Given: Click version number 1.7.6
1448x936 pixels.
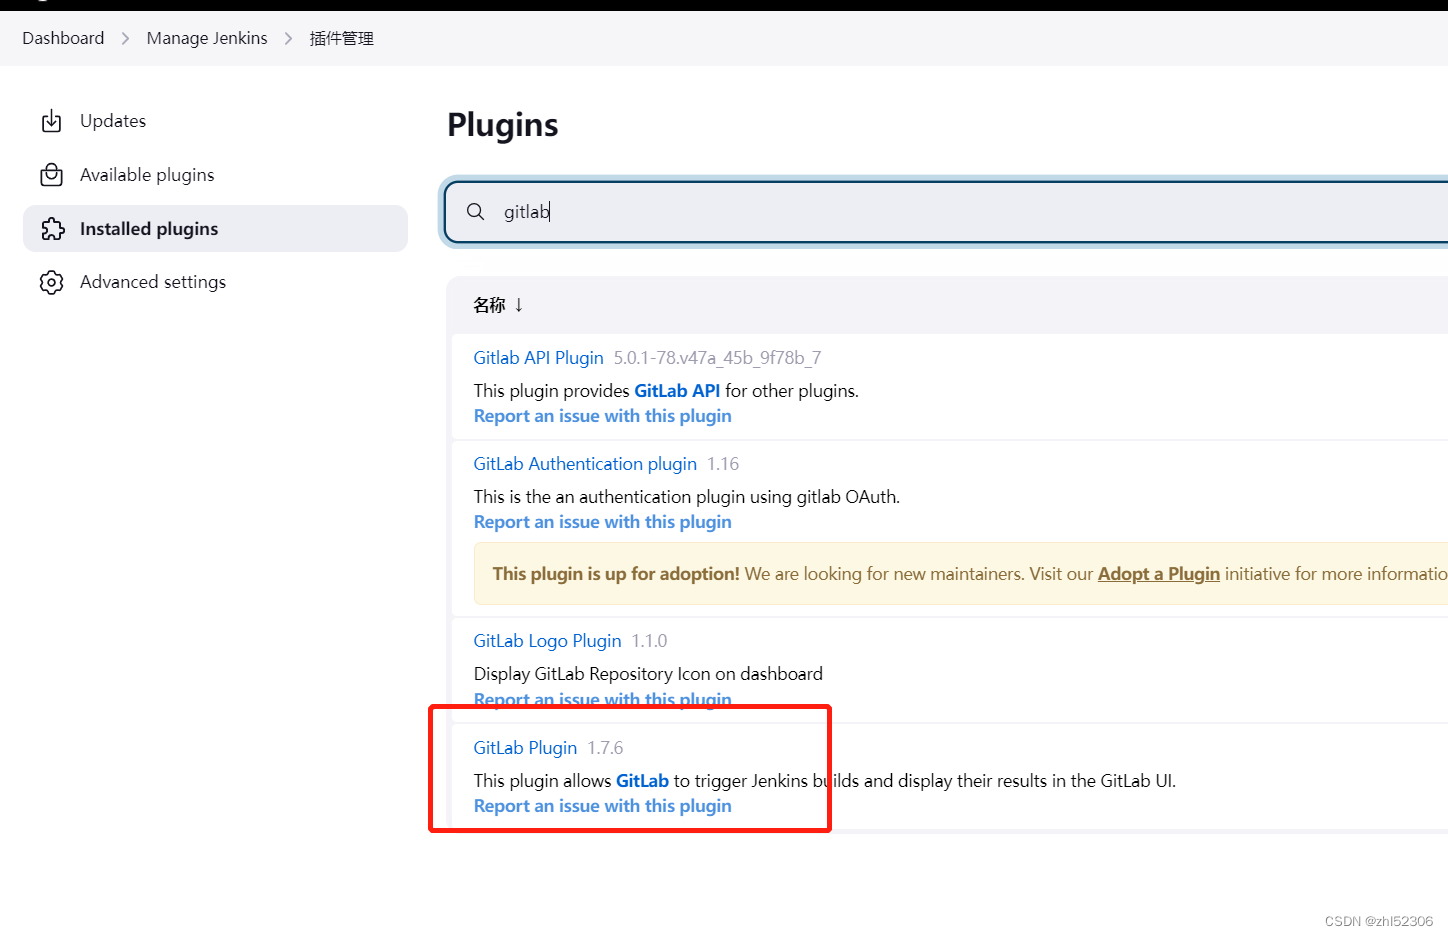Looking at the screenshot, I should click(x=605, y=748).
